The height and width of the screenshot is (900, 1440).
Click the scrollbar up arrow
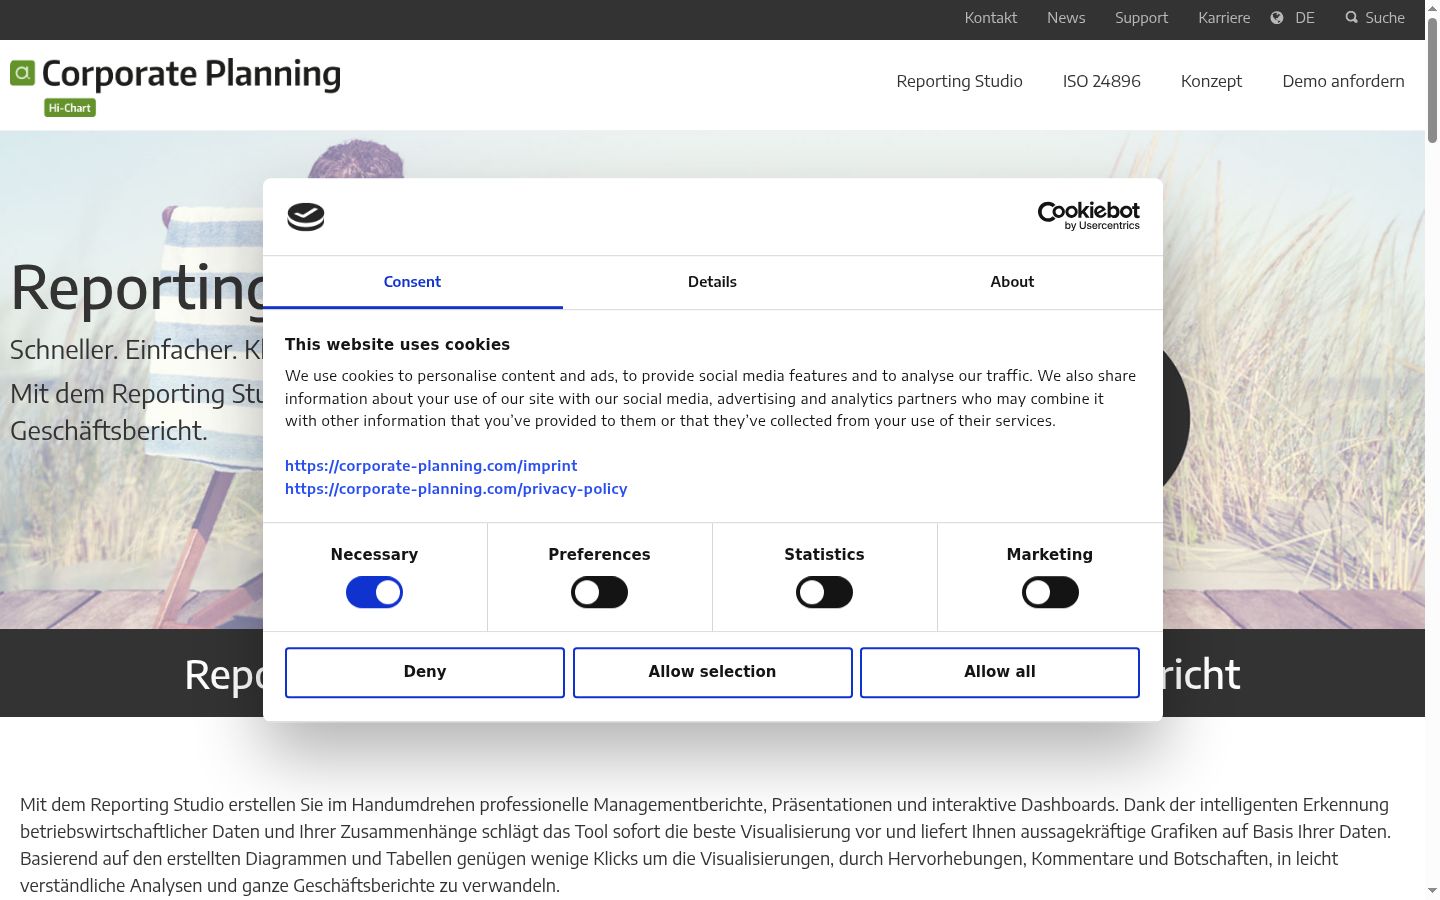click(1432, 8)
